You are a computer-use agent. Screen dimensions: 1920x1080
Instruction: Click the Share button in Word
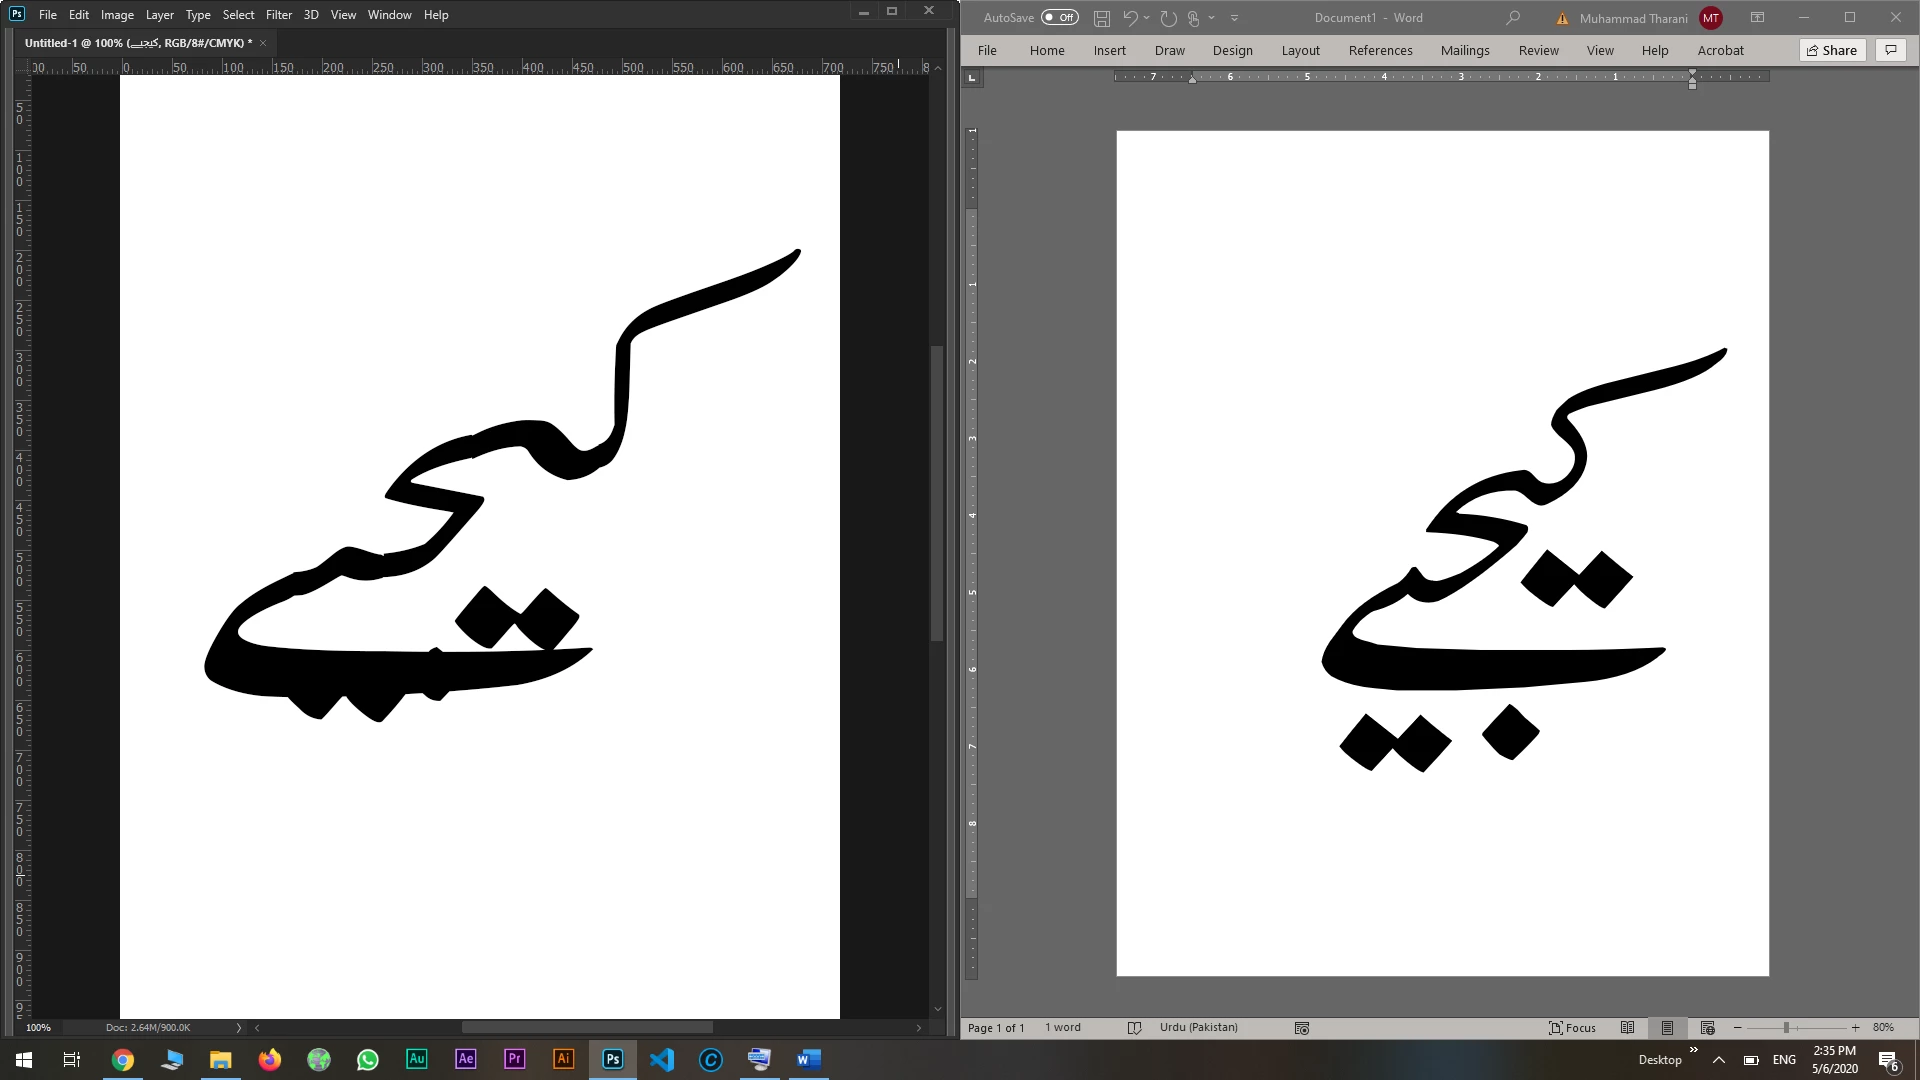click(x=1832, y=50)
